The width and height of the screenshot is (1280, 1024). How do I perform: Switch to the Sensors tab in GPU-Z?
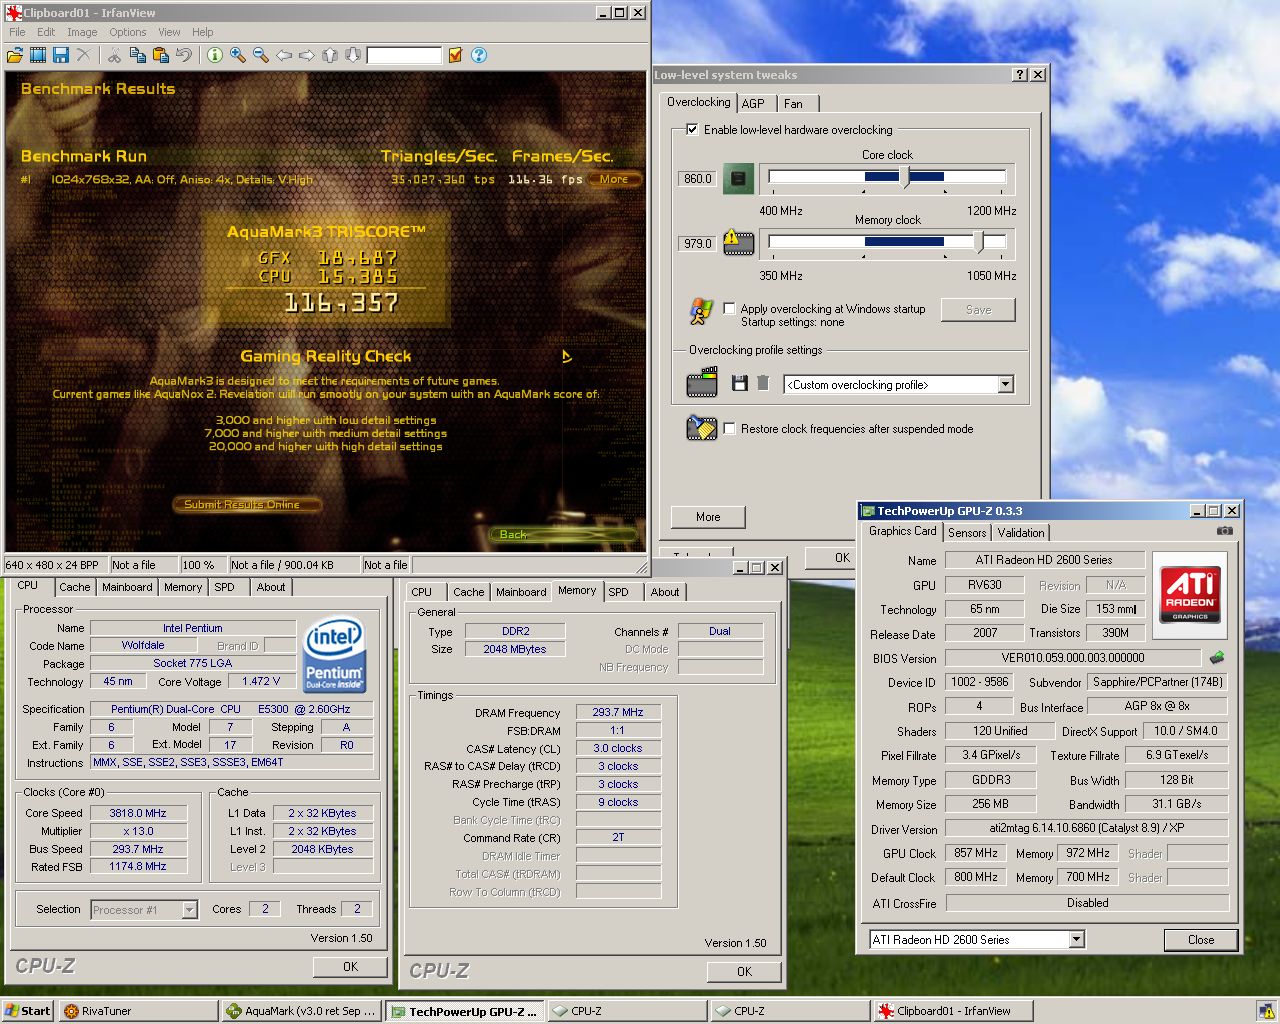(x=967, y=533)
